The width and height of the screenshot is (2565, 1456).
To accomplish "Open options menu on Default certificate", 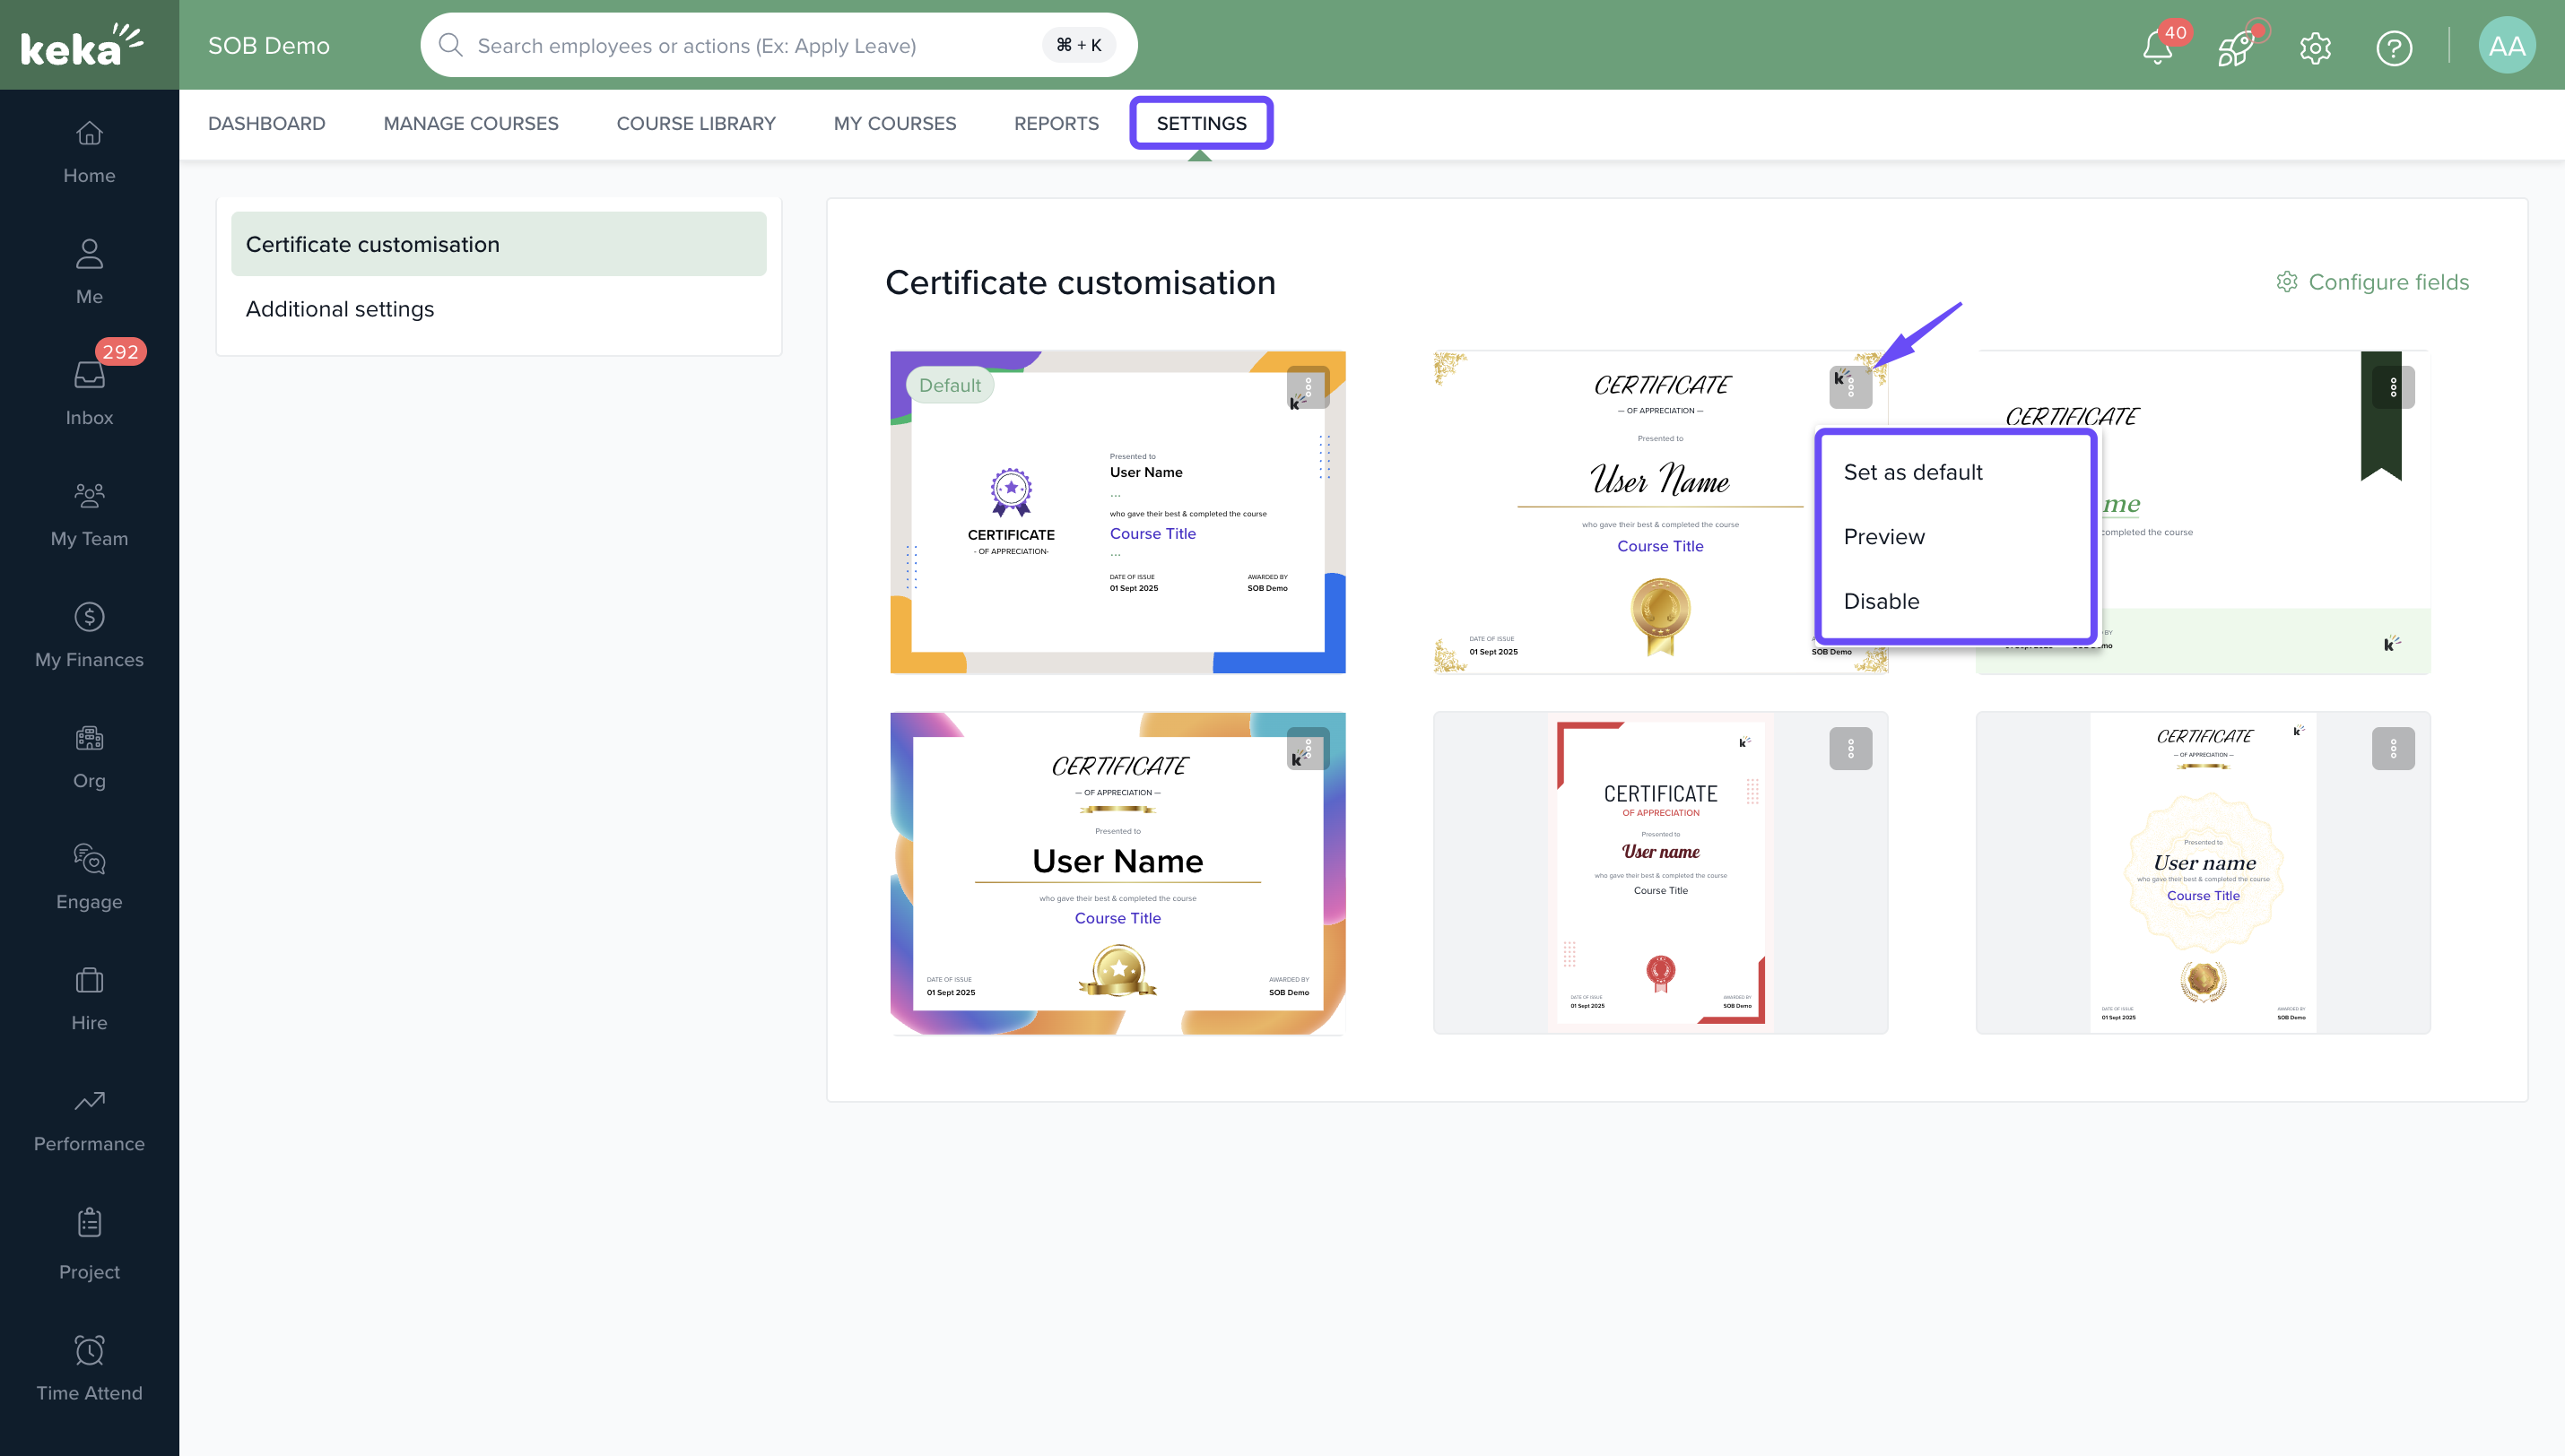I will [1307, 387].
